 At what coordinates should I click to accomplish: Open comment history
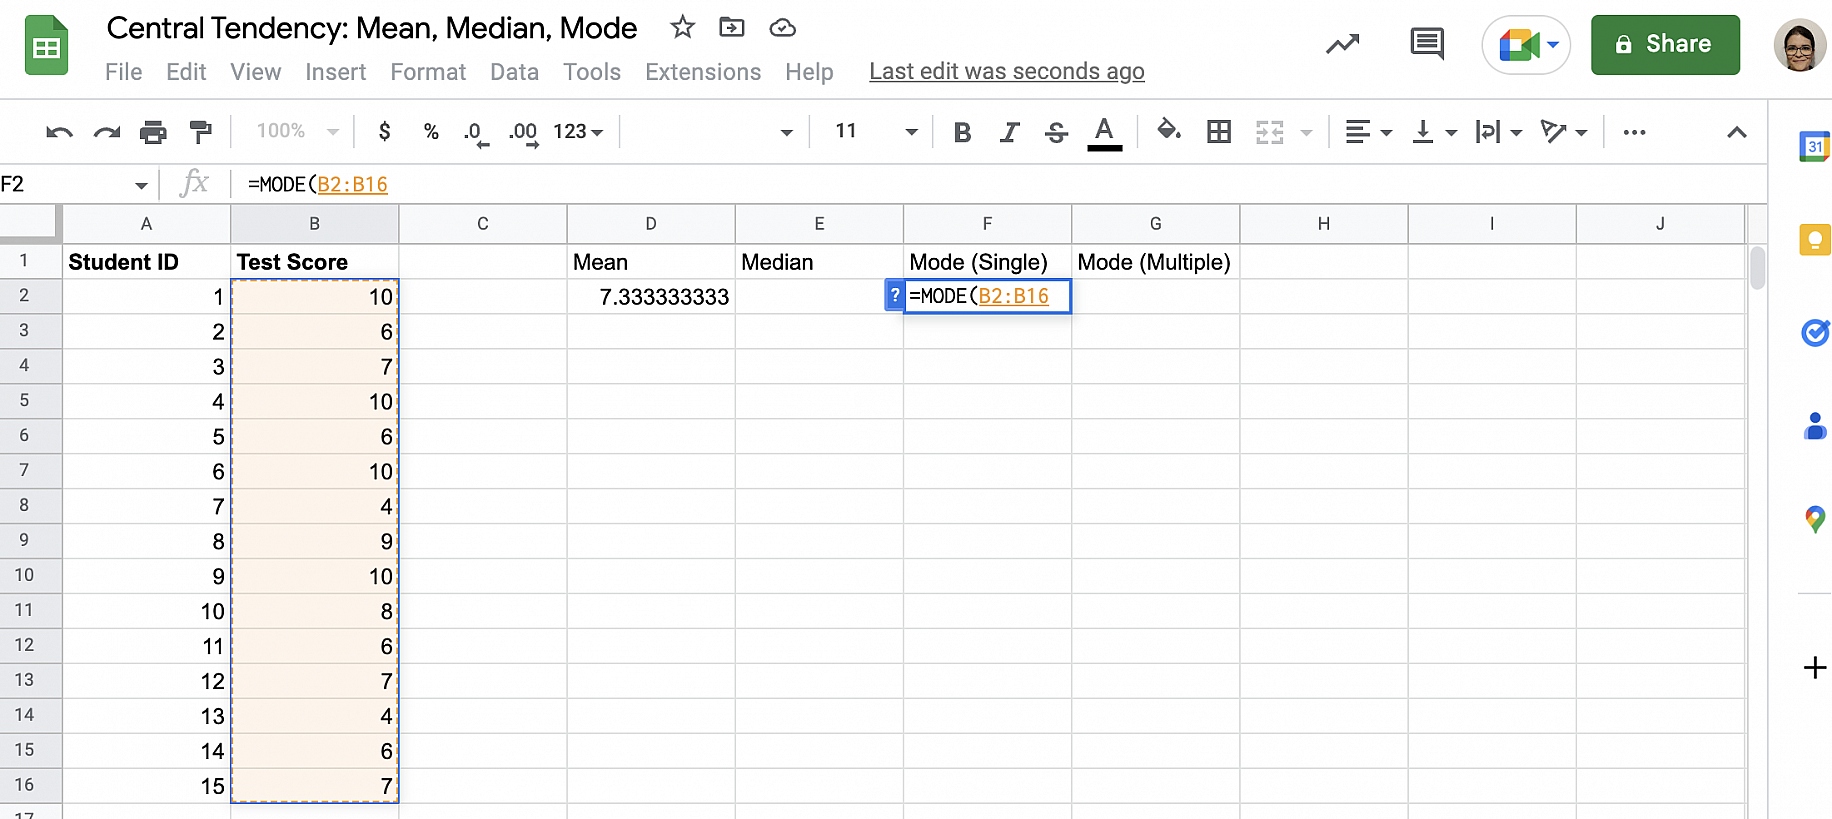(1427, 44)
